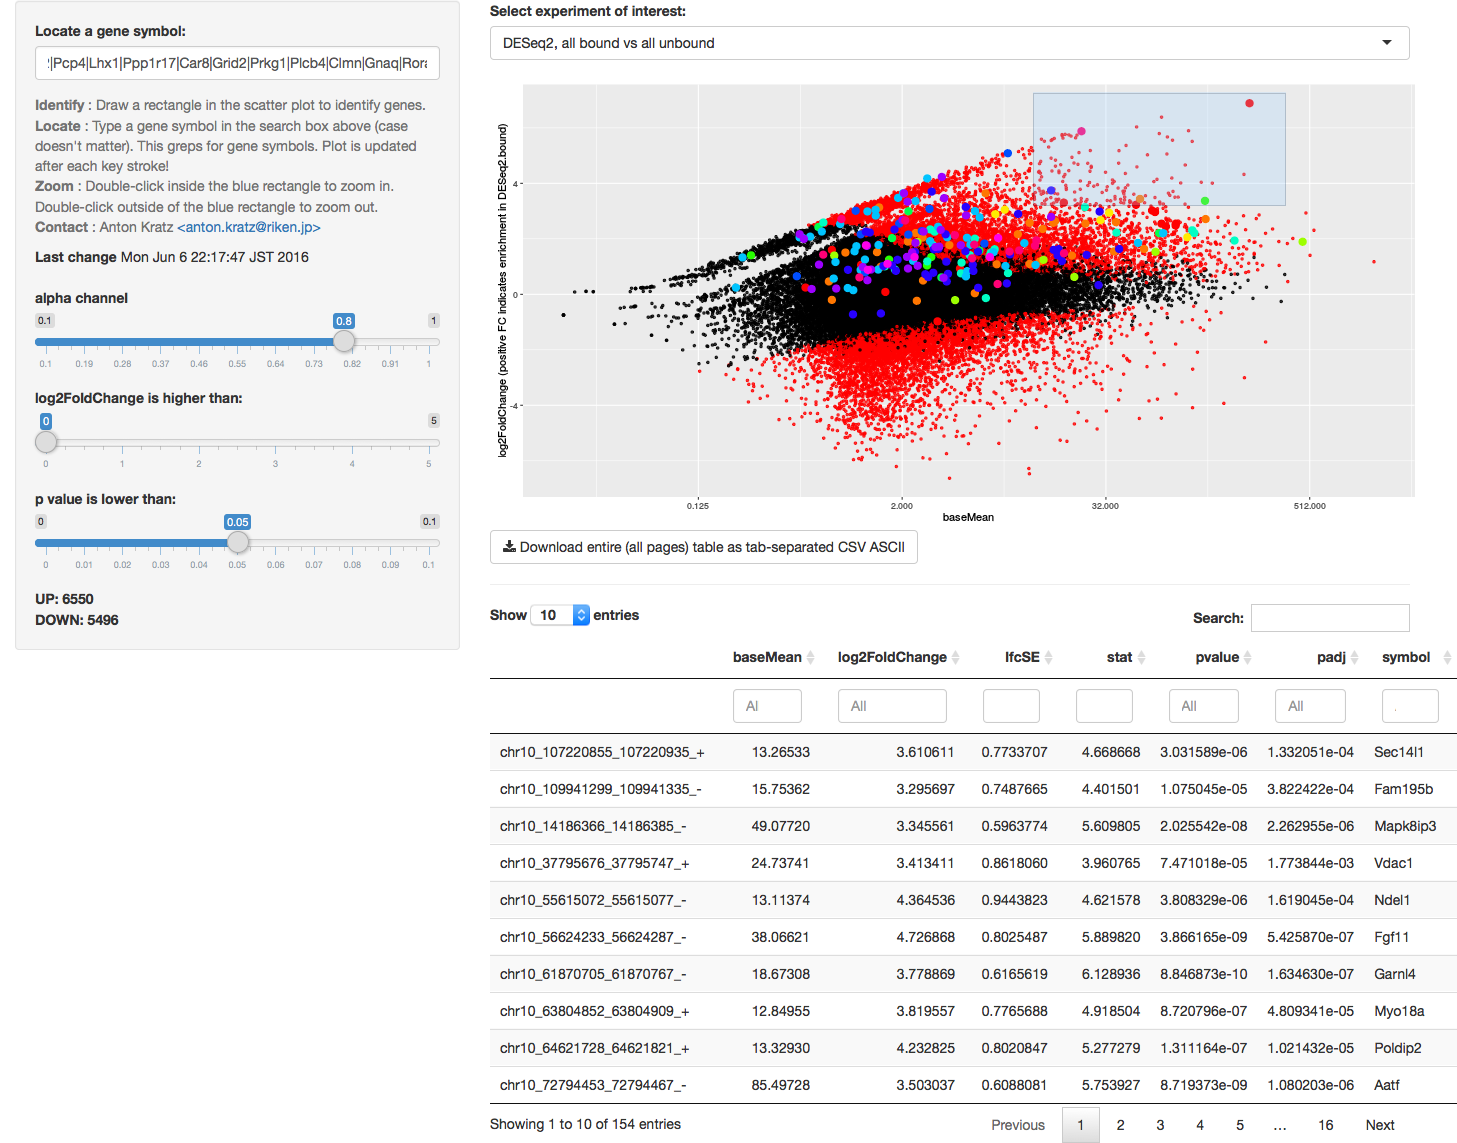Open table page 4
The height and width of the screenshot is (1143, 1457).
coord(1200,1125)
